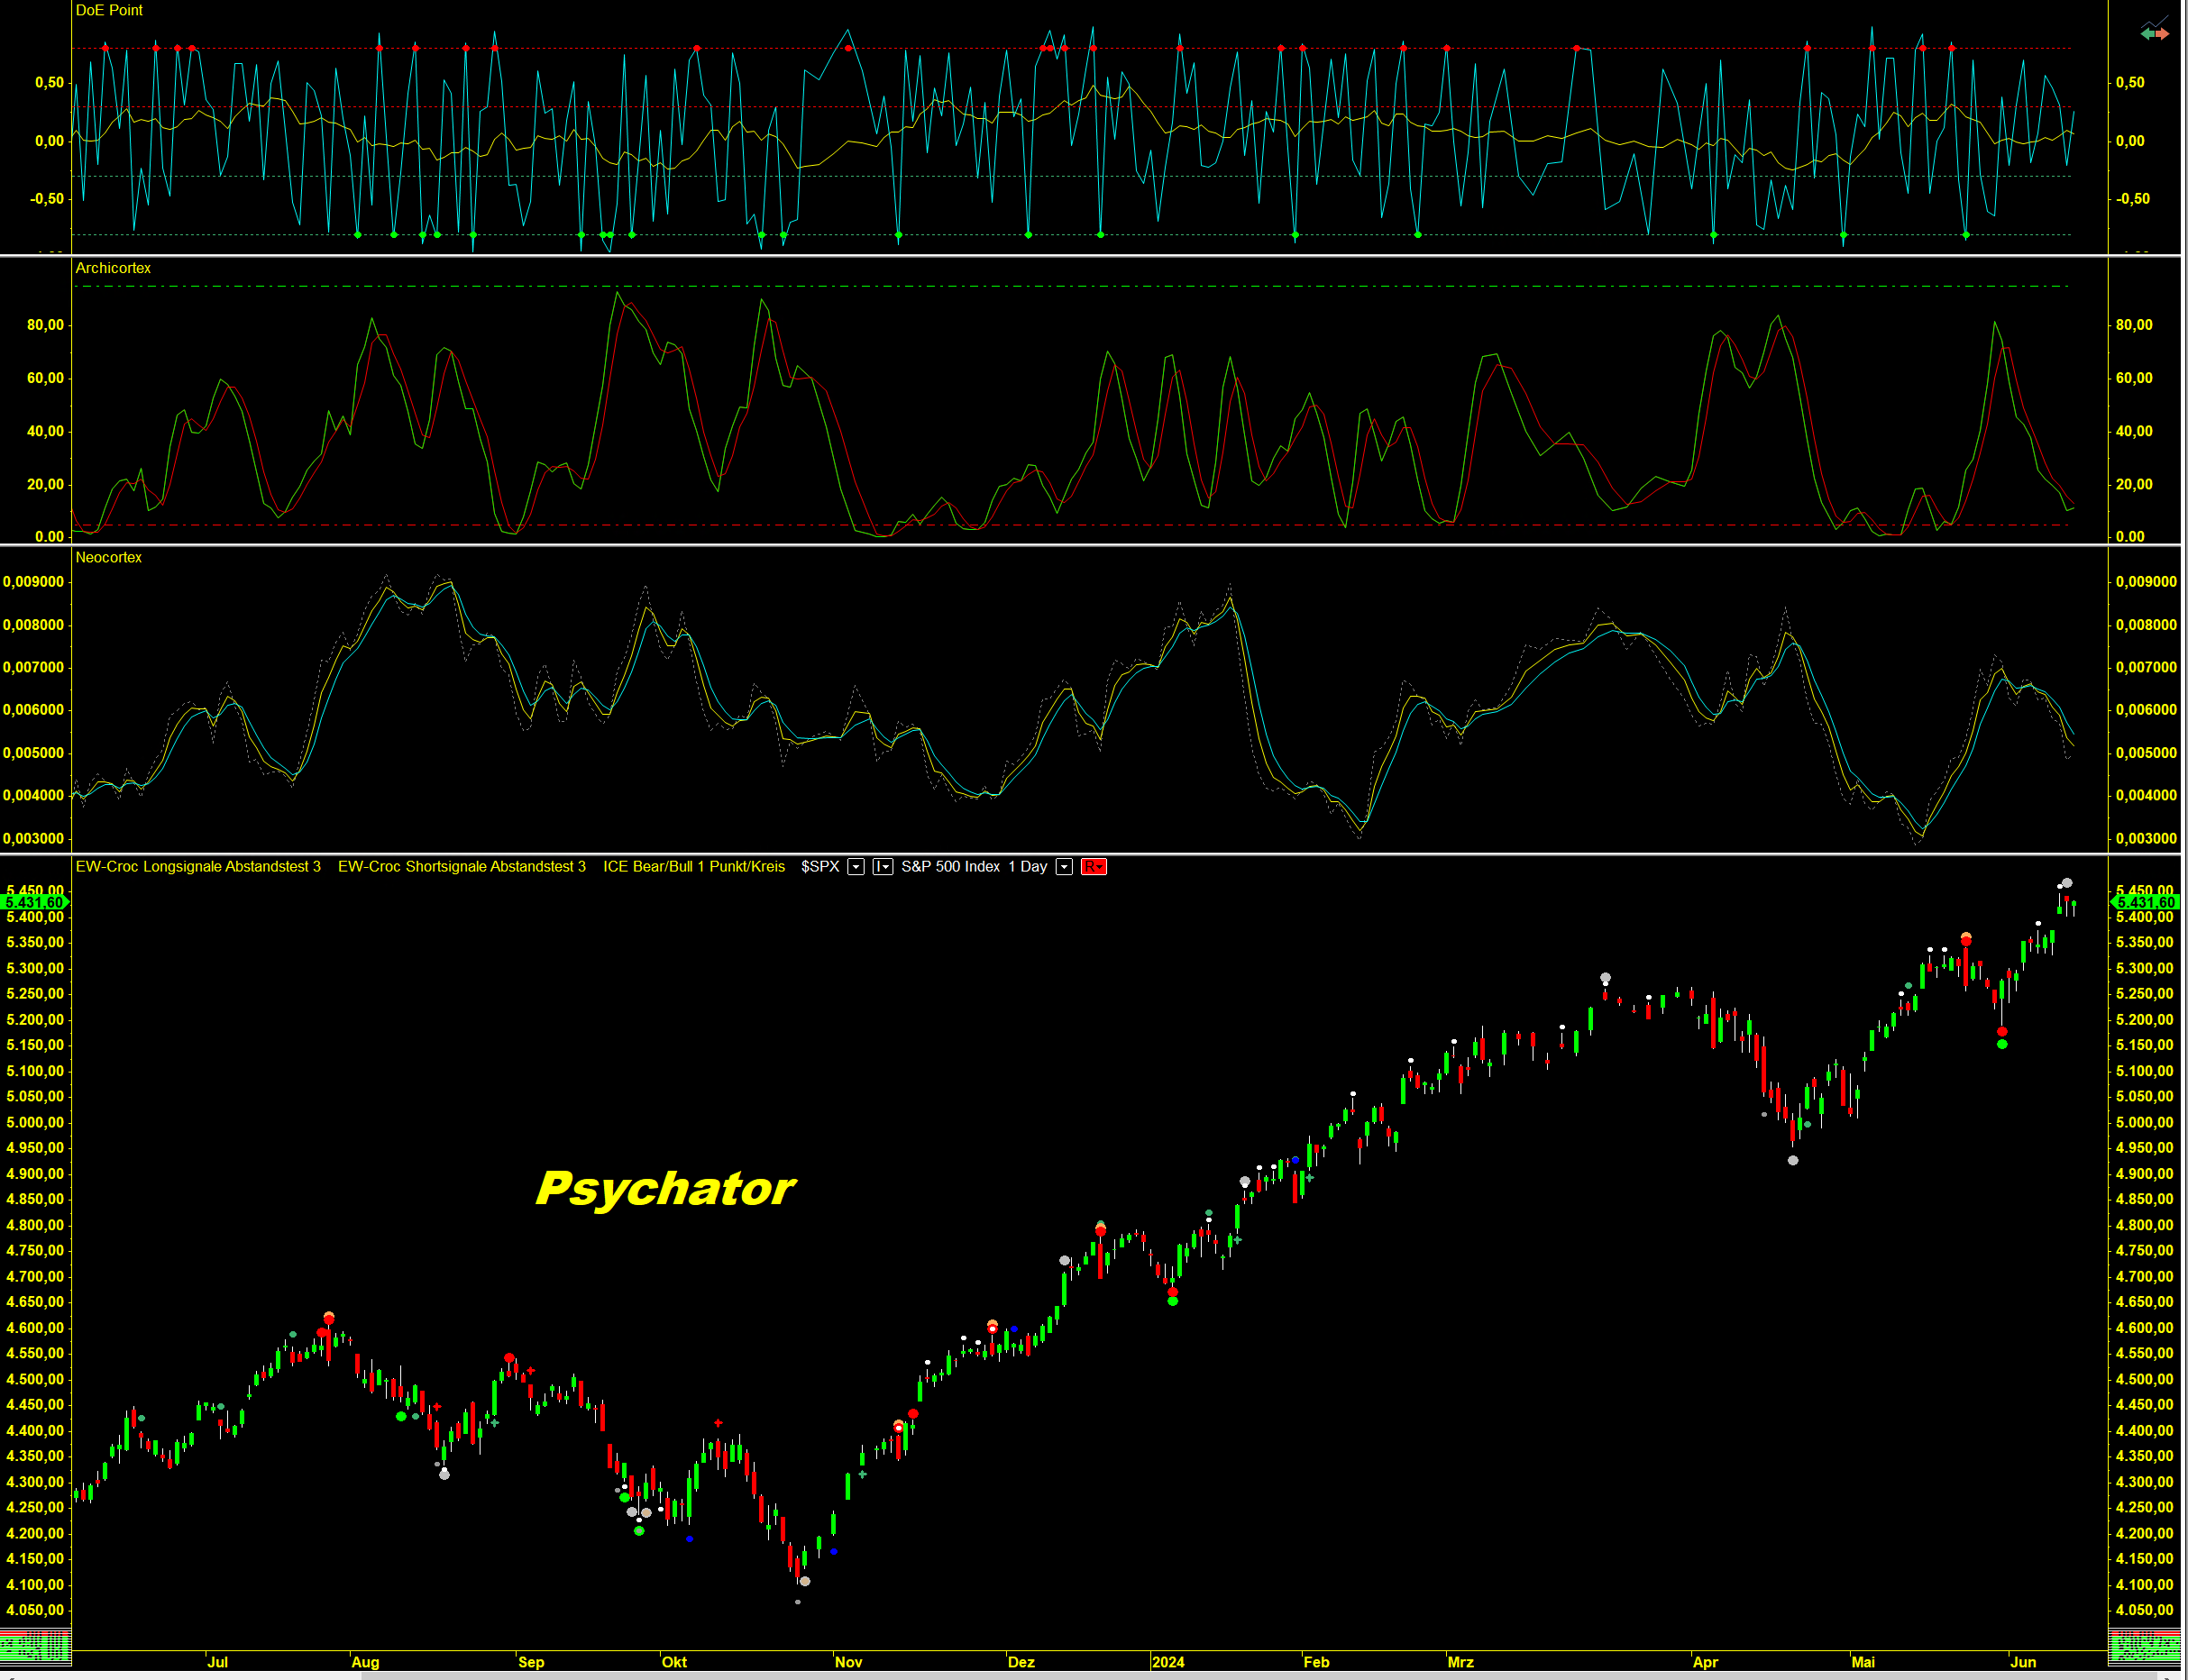This screenshot has height=1680, width=2188.
Task: Click the Nov label on time axis
Action: point(848,1662)
